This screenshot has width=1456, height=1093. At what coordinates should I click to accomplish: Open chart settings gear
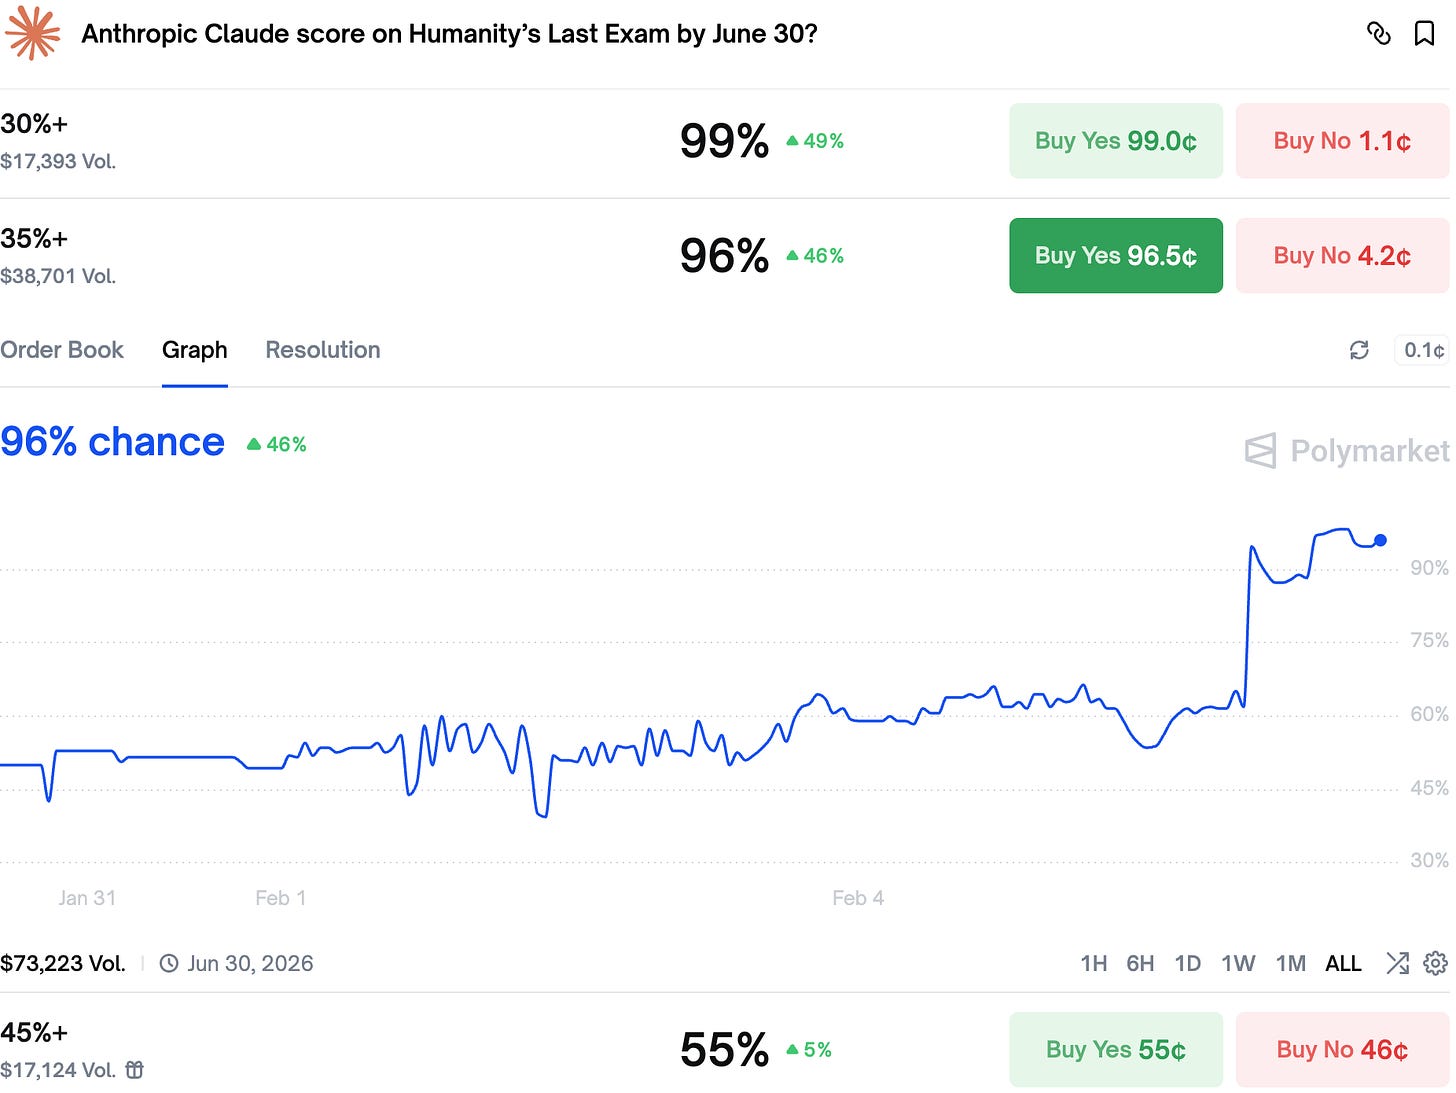[1435, 963]
